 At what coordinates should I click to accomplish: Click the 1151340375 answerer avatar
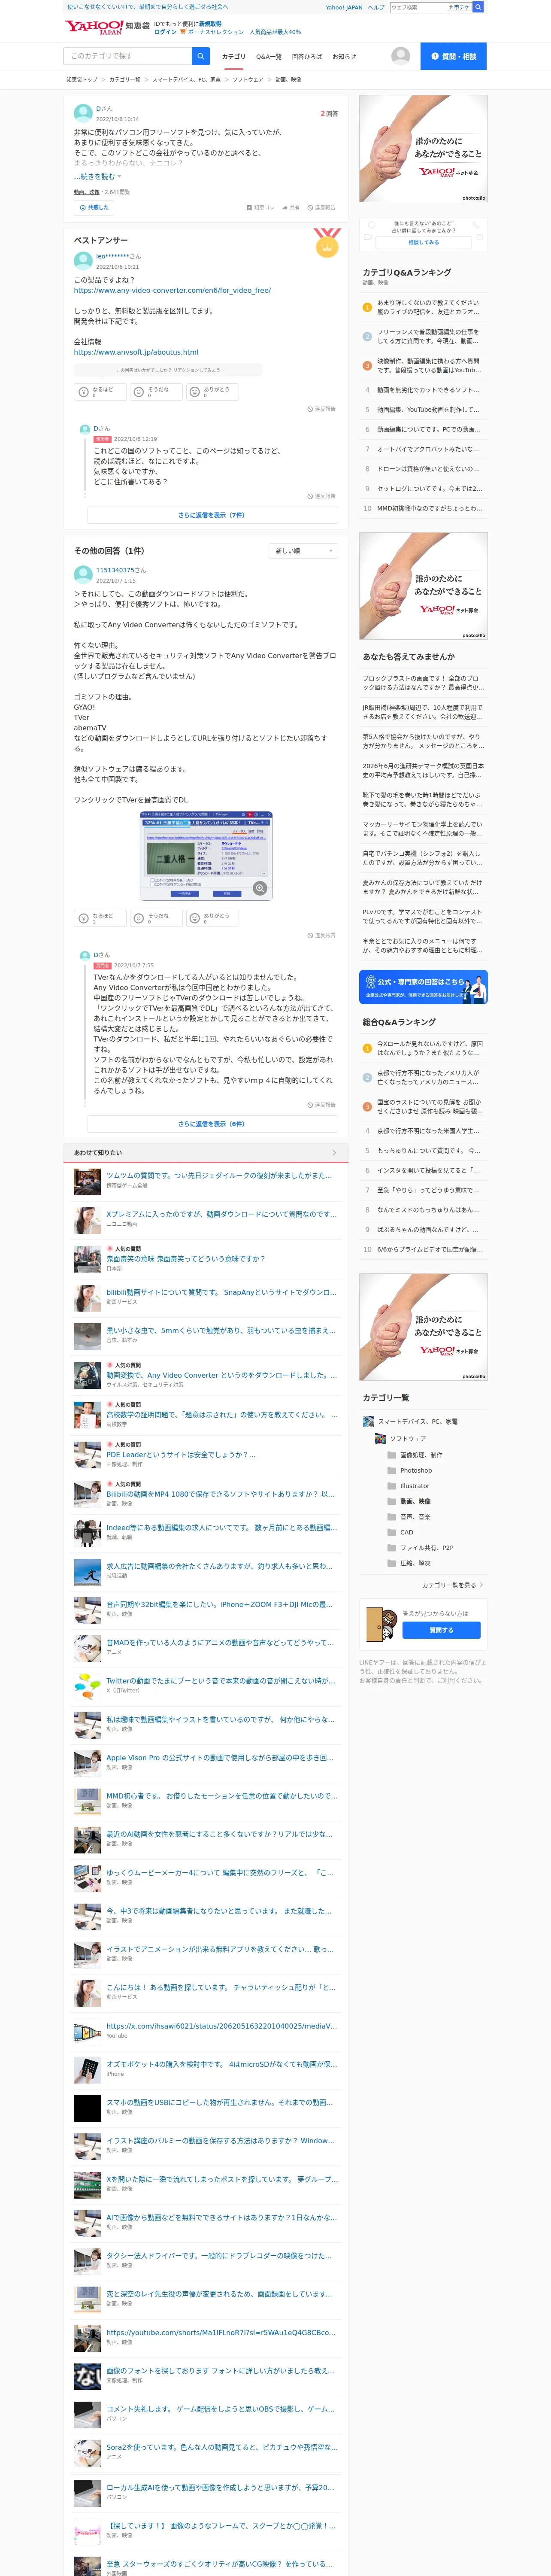83,574
